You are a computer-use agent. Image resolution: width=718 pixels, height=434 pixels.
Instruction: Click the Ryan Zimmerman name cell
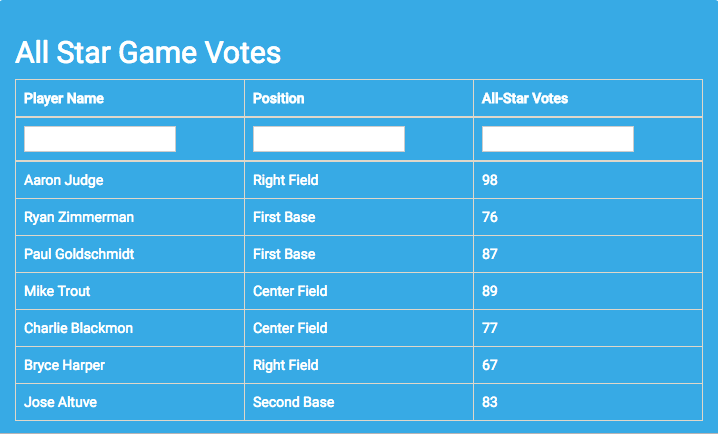130,217
